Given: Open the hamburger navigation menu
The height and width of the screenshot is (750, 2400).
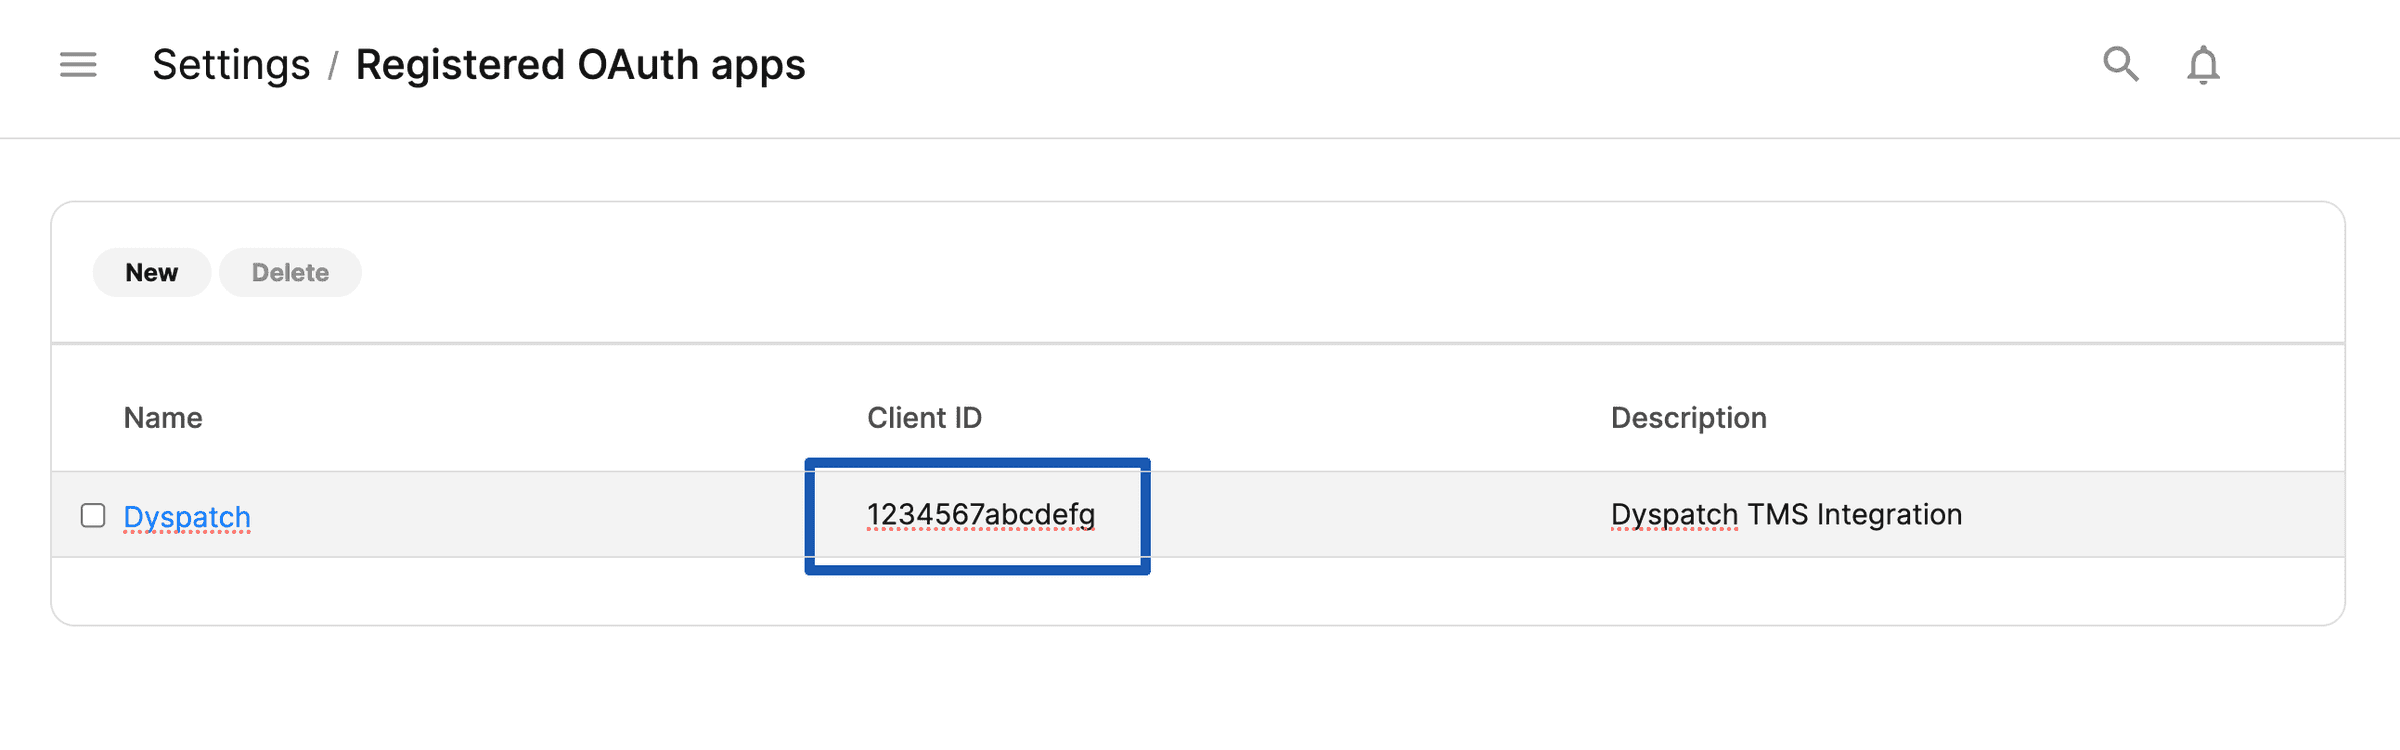Looking at the screenshot, I should (x=77, y=65).
